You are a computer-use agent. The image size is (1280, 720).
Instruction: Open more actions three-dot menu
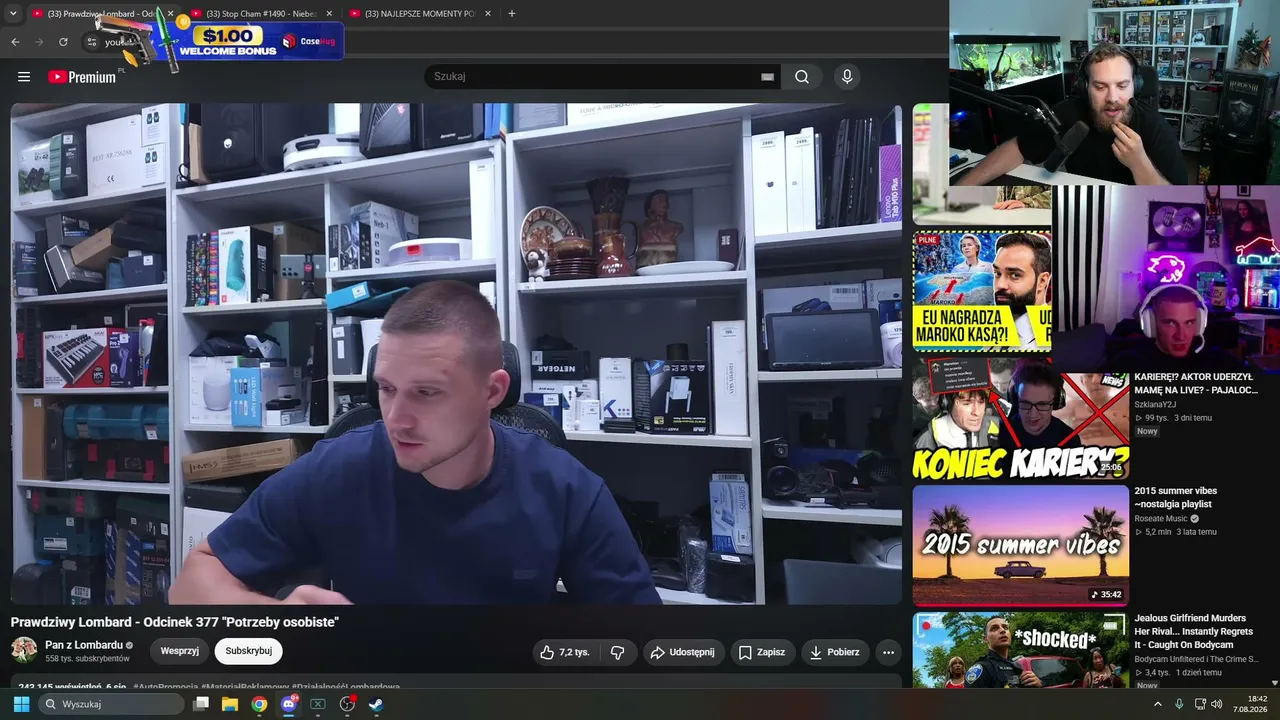[888, 652]
